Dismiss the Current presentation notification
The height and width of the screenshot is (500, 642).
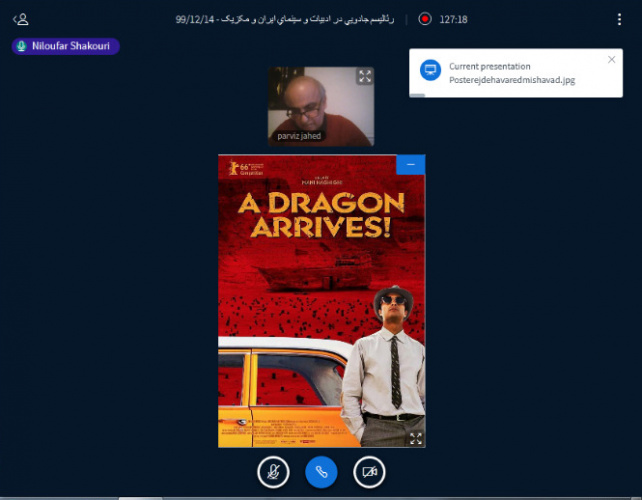(x=611, y=59)
